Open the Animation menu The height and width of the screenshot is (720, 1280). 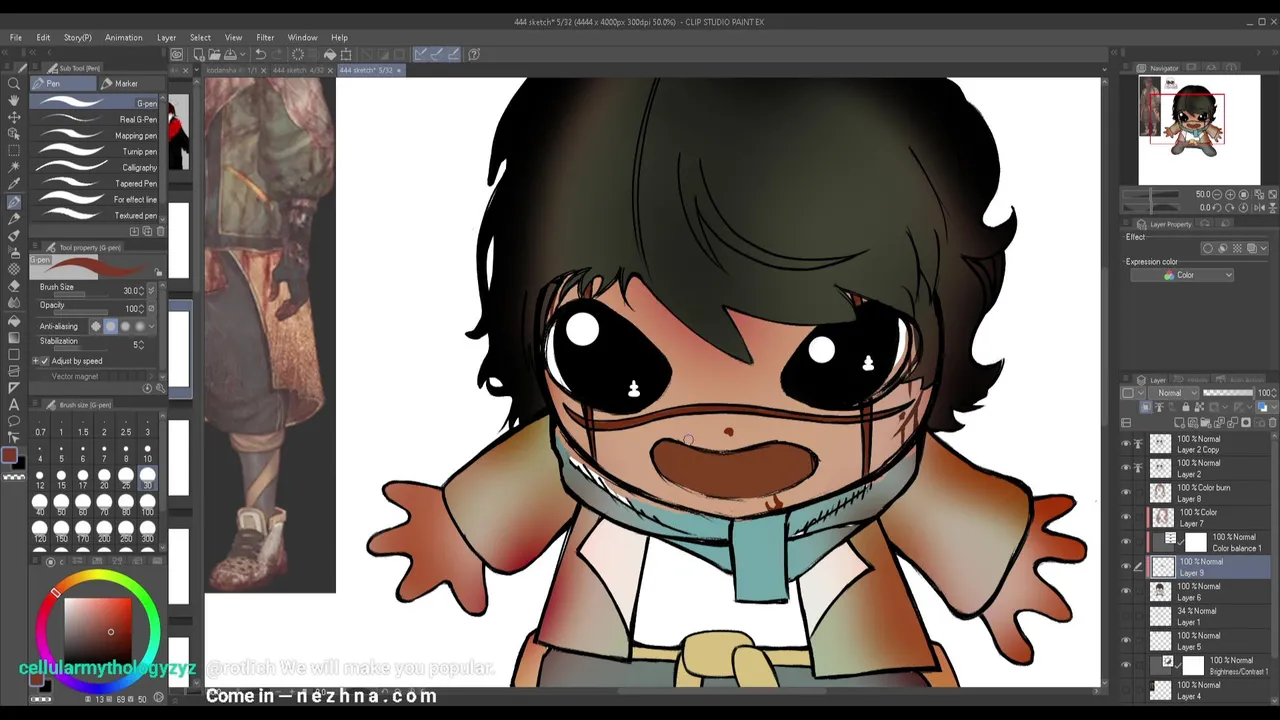pyautogui.click(x=124, y=38)
